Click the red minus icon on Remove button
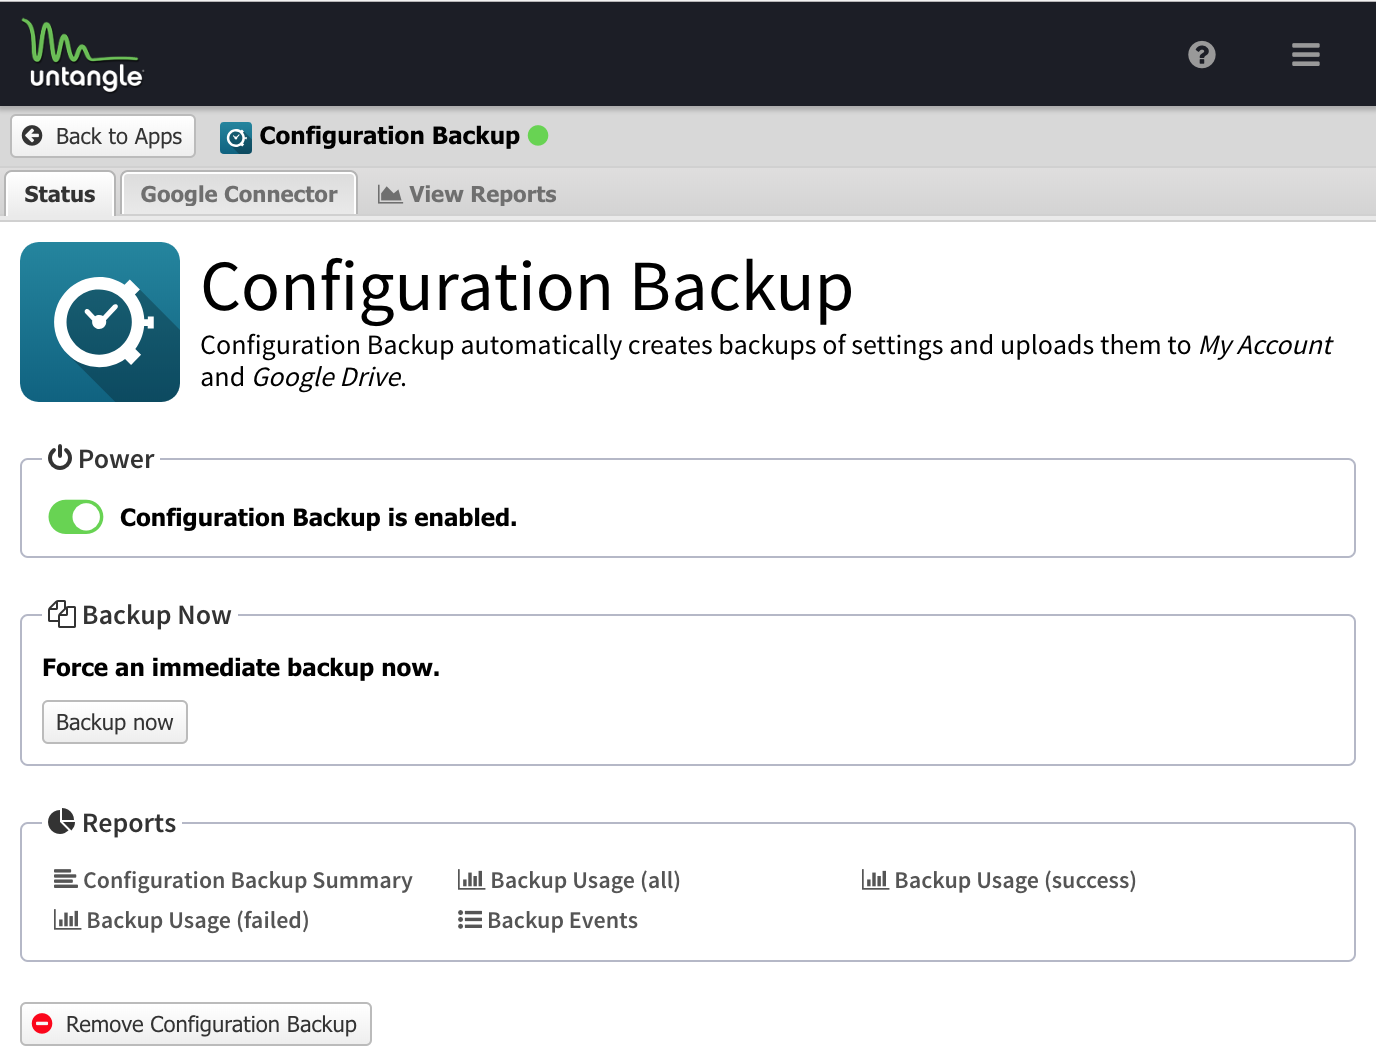Viewport: 1376px width, 1058px height. coord(43,1024)
